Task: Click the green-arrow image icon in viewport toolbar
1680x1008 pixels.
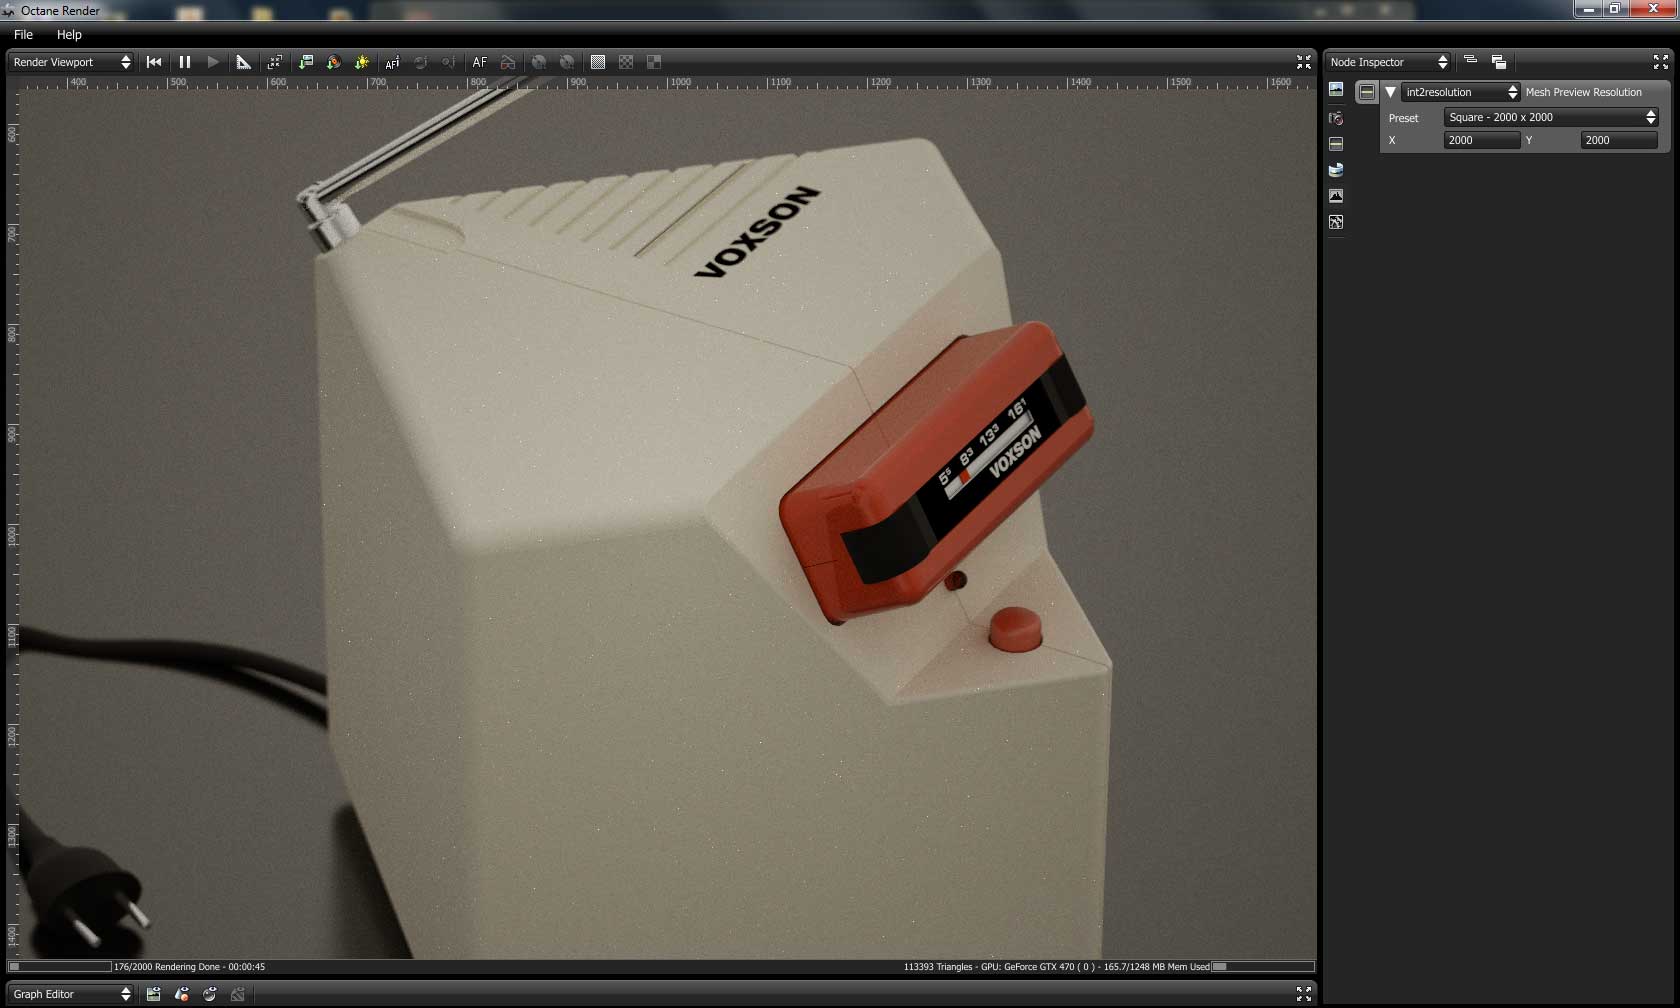Action: coord(306,62)
